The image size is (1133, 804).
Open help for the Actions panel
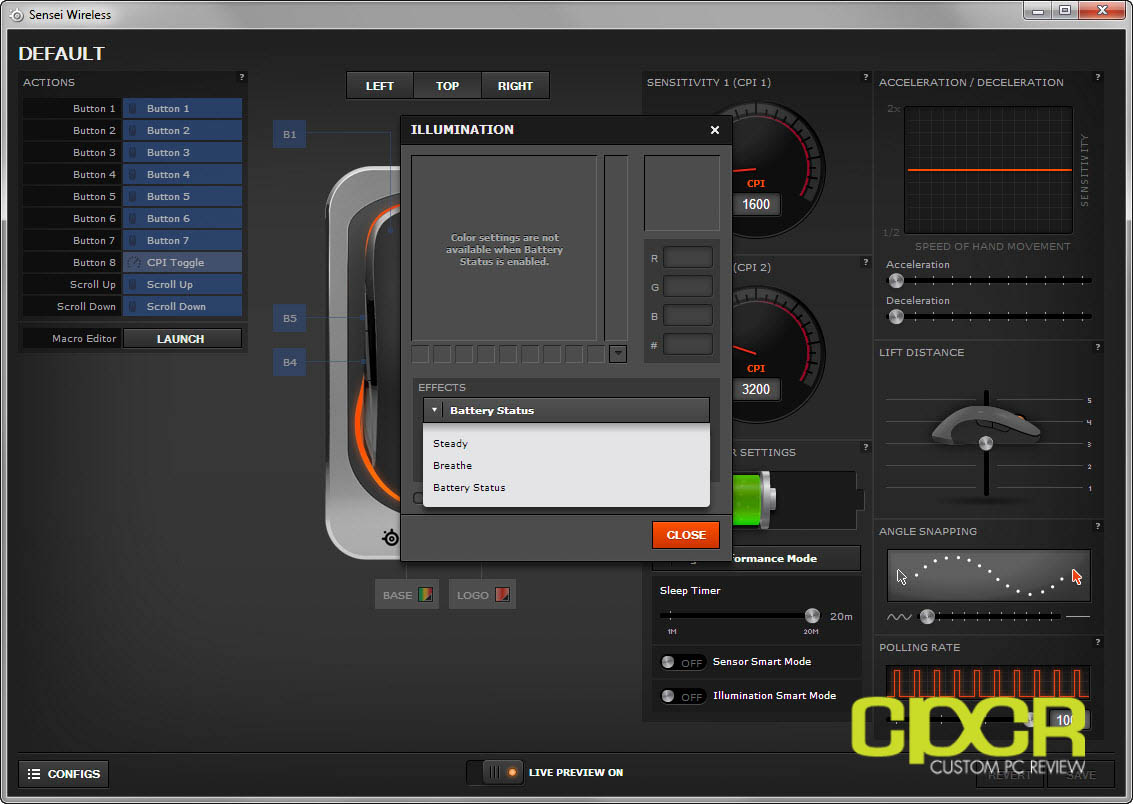[241, 77]
